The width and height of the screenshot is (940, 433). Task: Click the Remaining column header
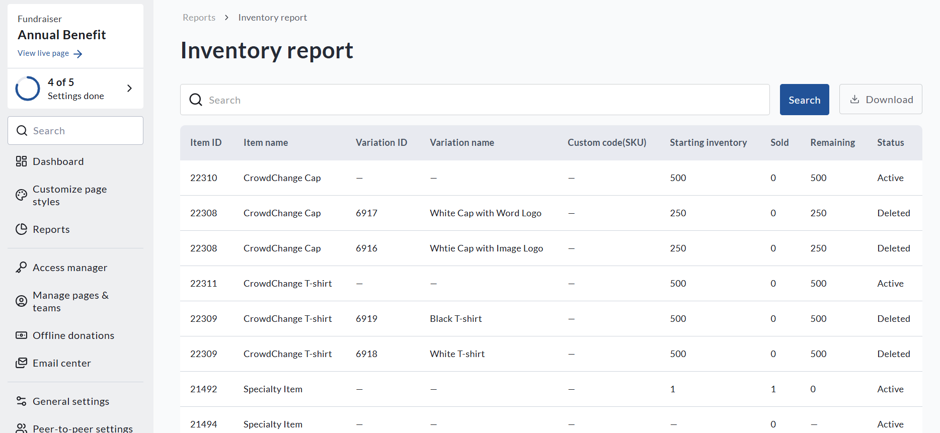click(x=833, y=143)
